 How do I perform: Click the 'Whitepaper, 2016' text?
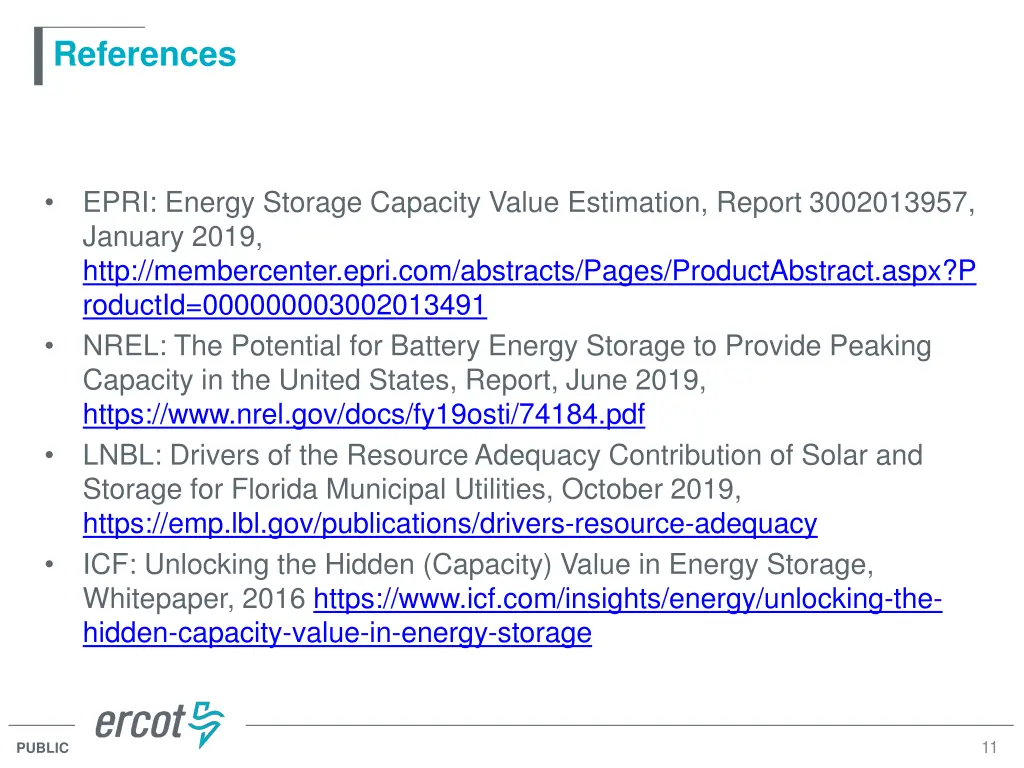(x=194, y=599)
